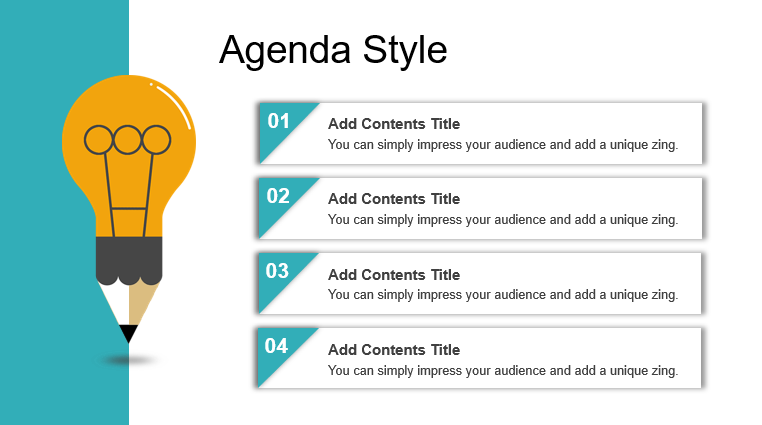The width and height of the screenshot is (762, 425).
Task: Click the description text under item 01
Action: point(503,145)
